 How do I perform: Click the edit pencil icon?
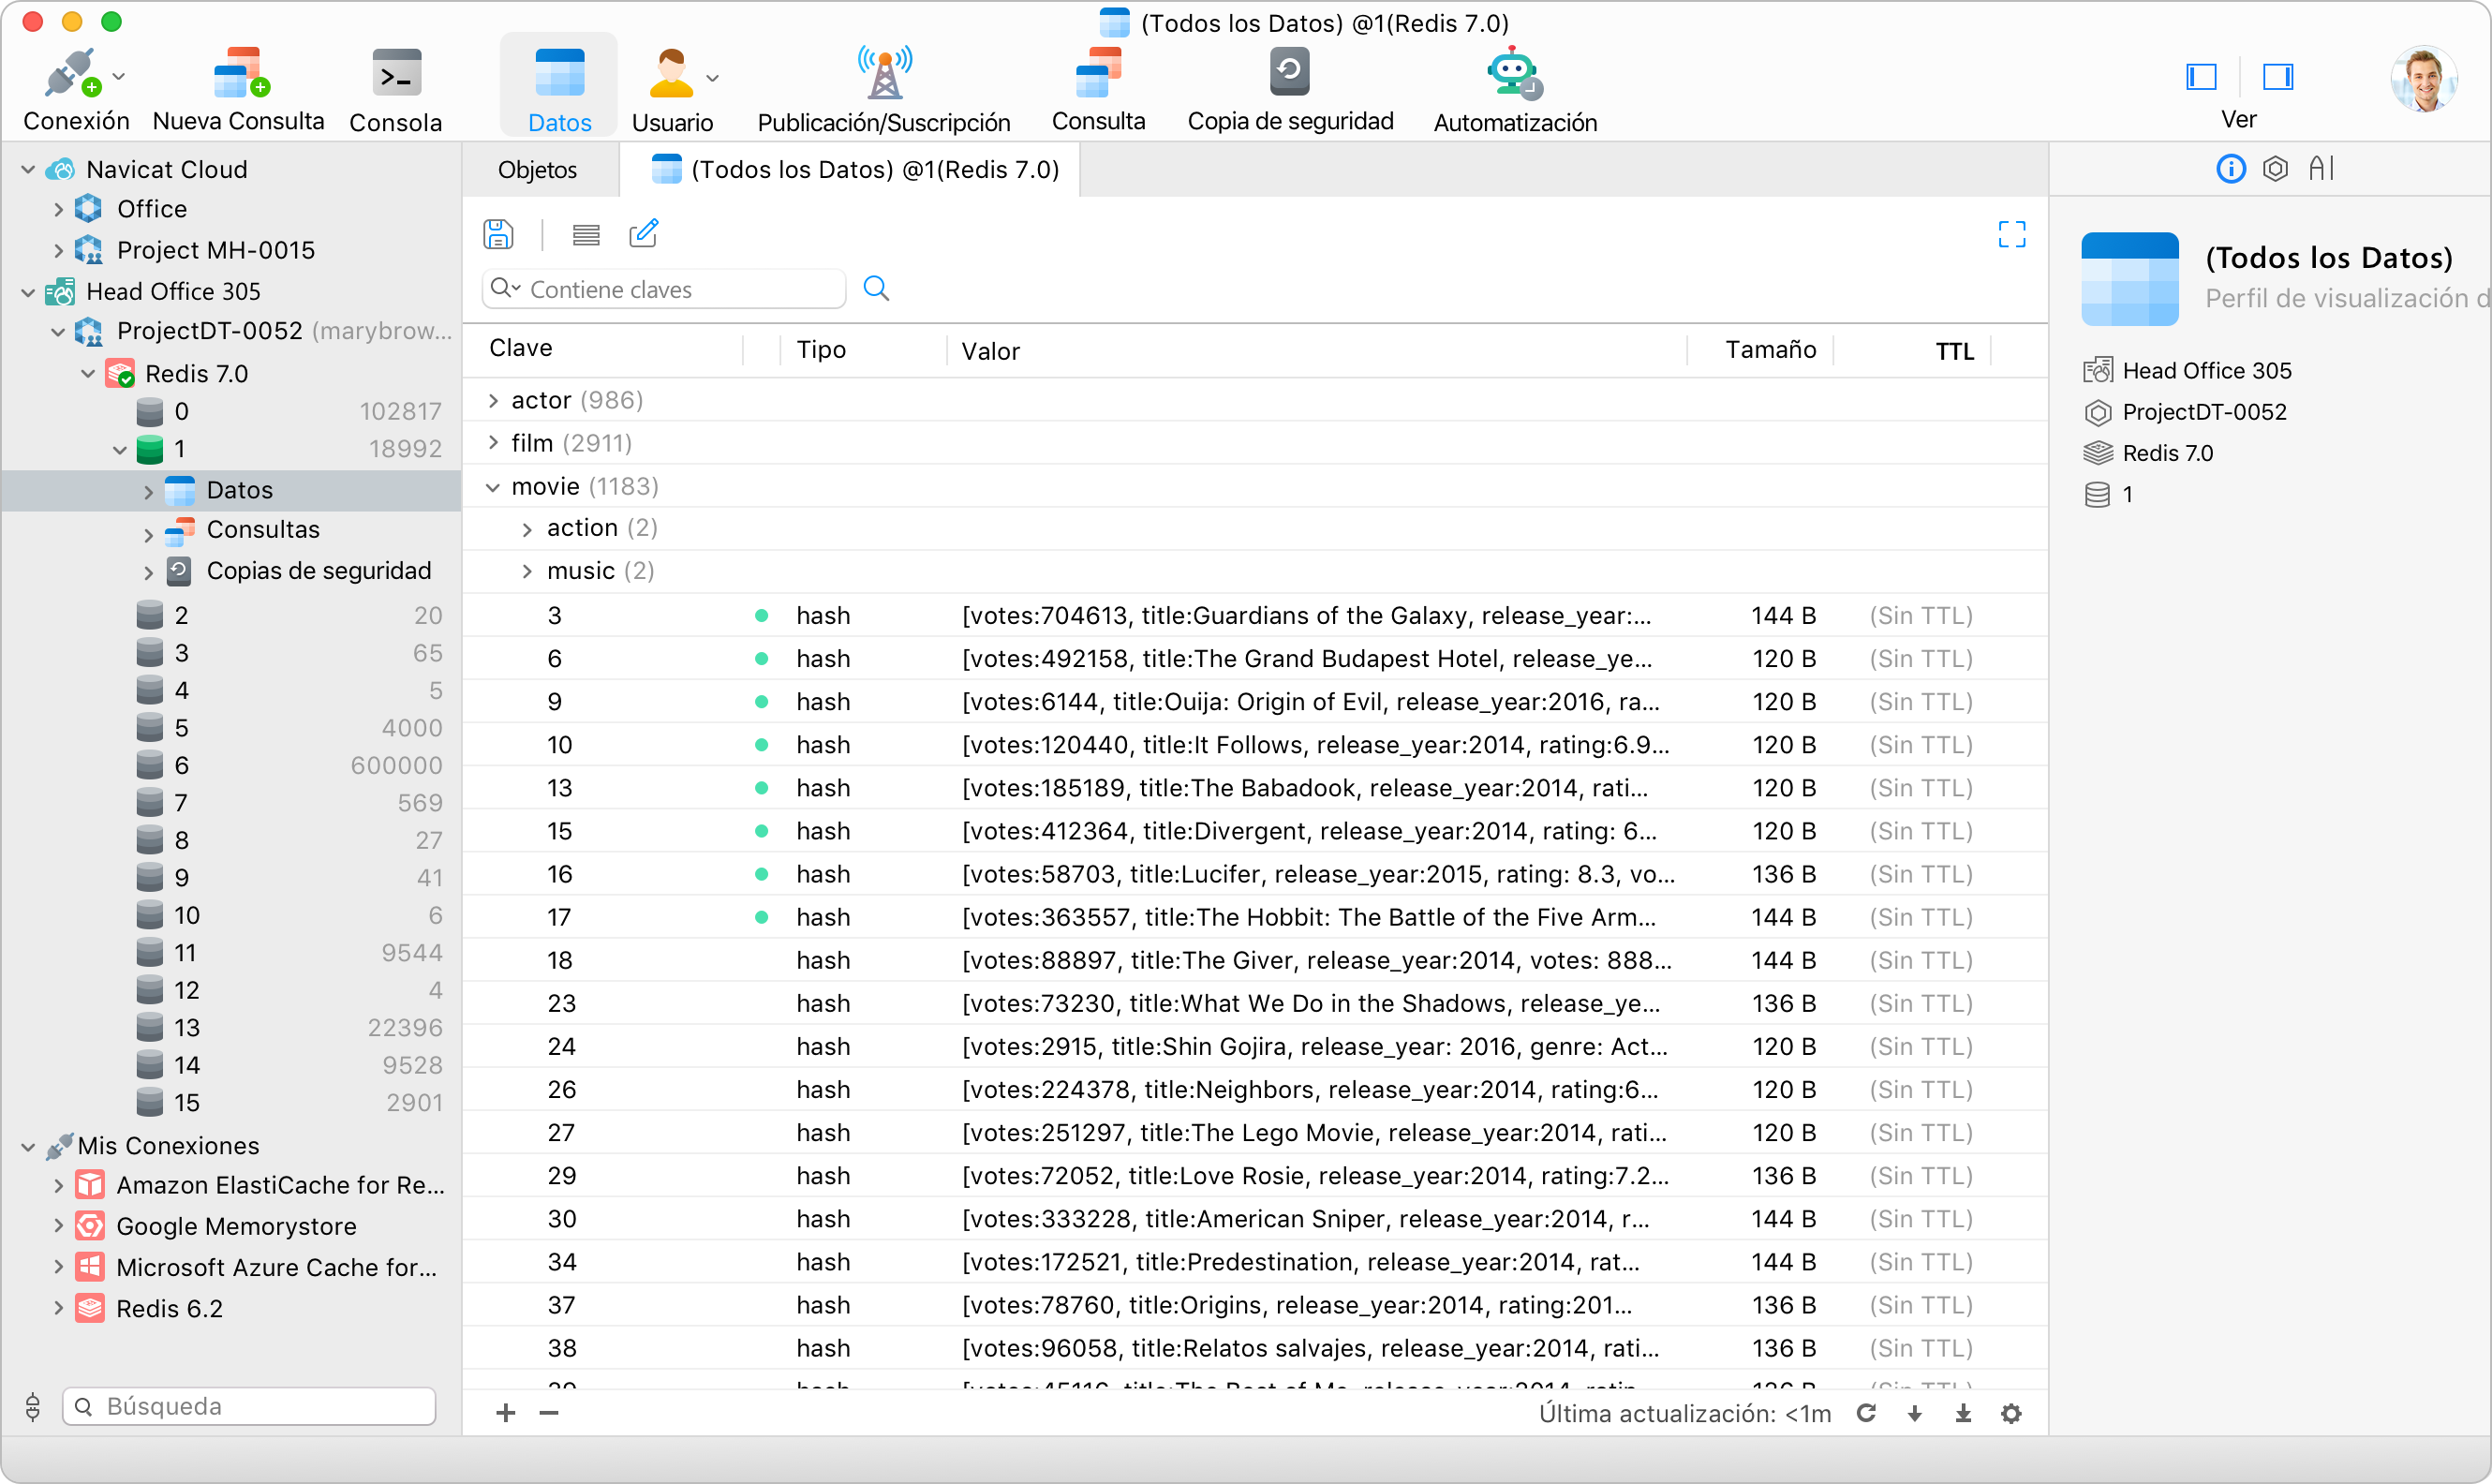(643, 233)
